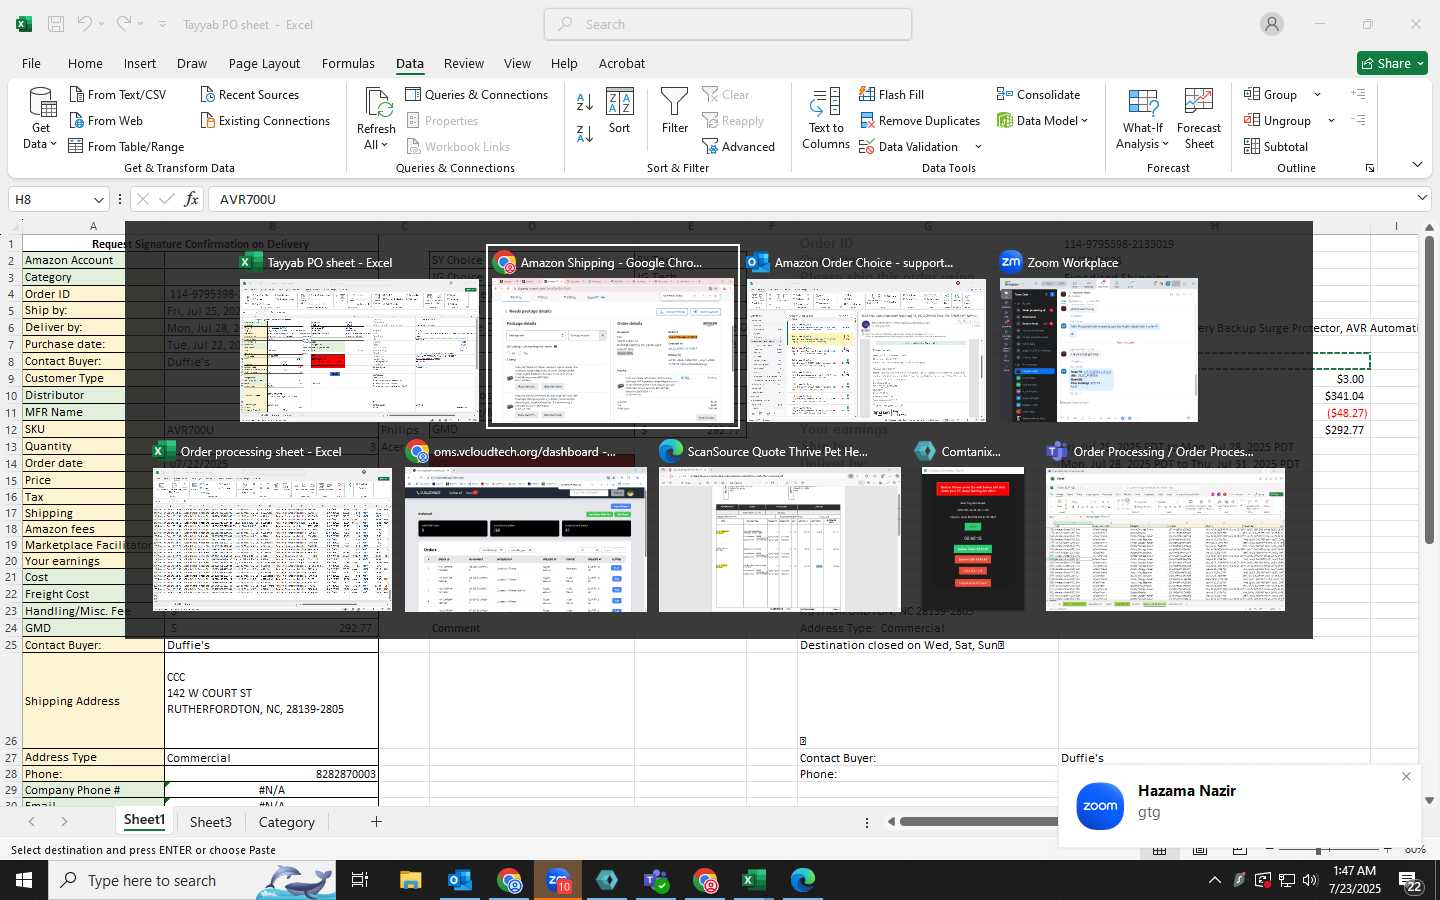Click Consolidate tool
Image resolution: width=1440 pixels, height=900 pixels.
1038,95
